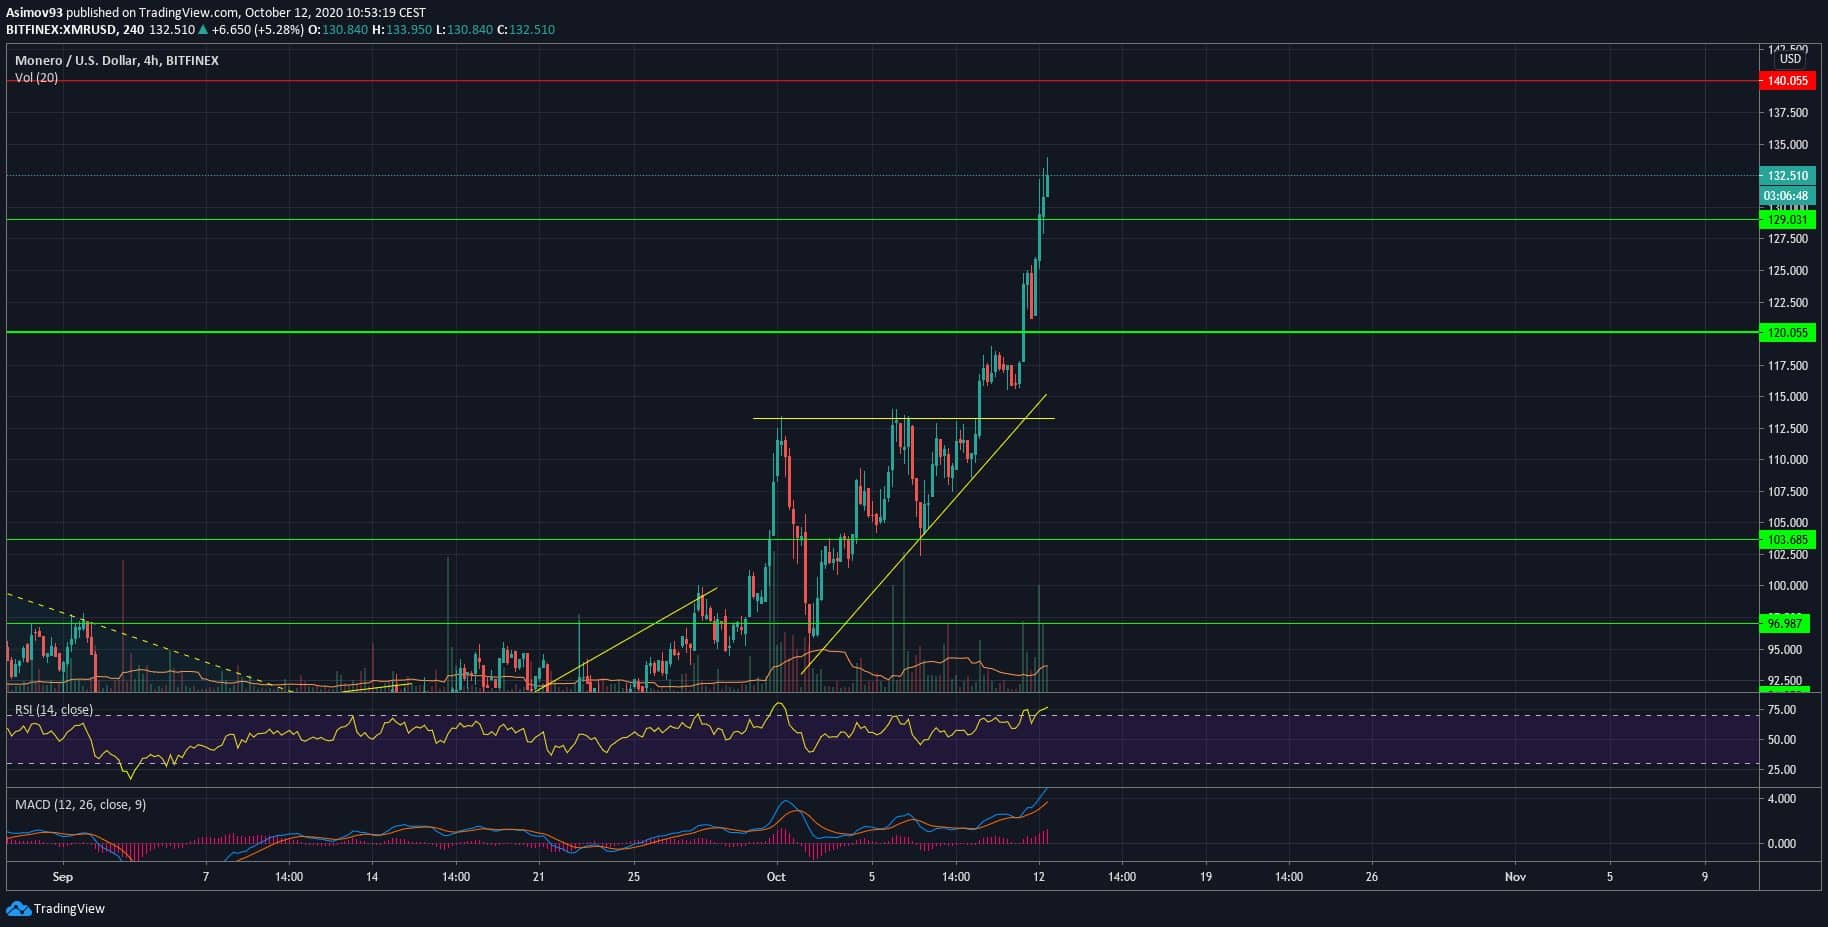The height and width of the screenshot is (927, 1828).
Task: Click the green 120.055 support level label
Action: pyautogui.click(x=1787, y=333)
